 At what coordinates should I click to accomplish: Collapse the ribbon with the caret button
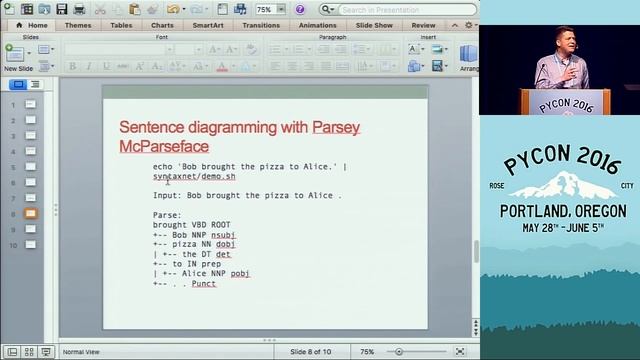point(455,25)
